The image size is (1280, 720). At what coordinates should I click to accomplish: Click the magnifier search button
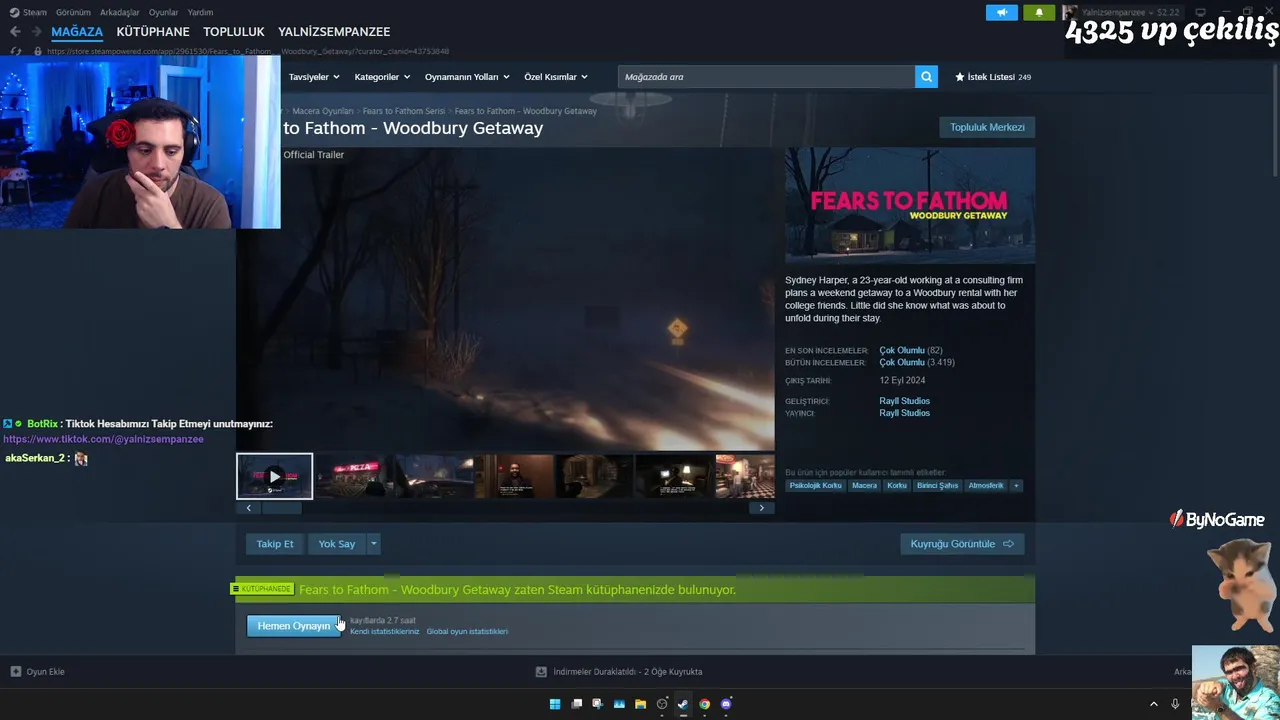tap(926, 77)
